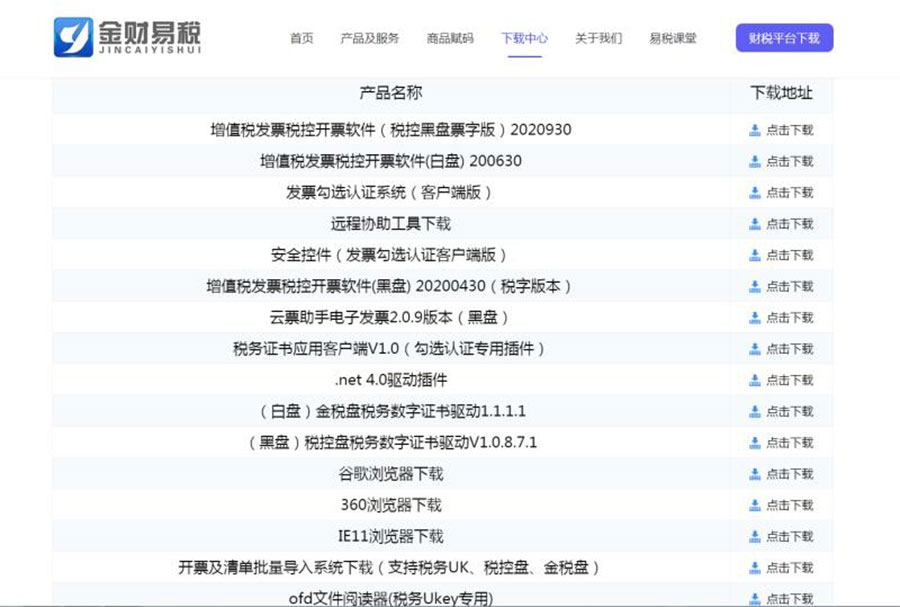Image resolution: width=900 pixels, height=607 pixels.
Task: Select the text （黑盘）税控盘税务数字证书驱动V1.0.8.7.1
Action: click(391, 442)
